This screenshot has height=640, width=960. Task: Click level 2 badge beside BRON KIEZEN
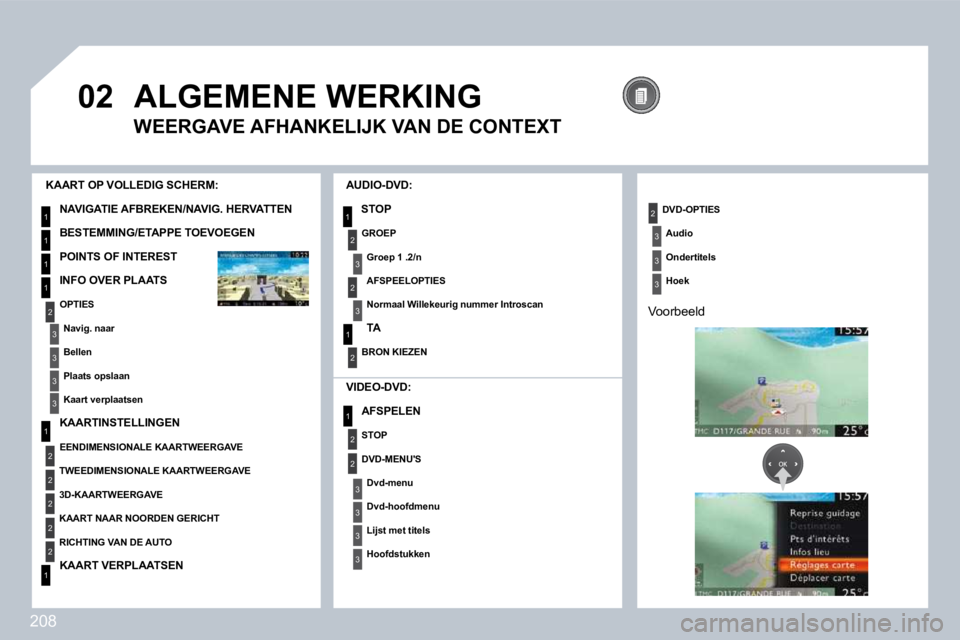click(352, 357)
